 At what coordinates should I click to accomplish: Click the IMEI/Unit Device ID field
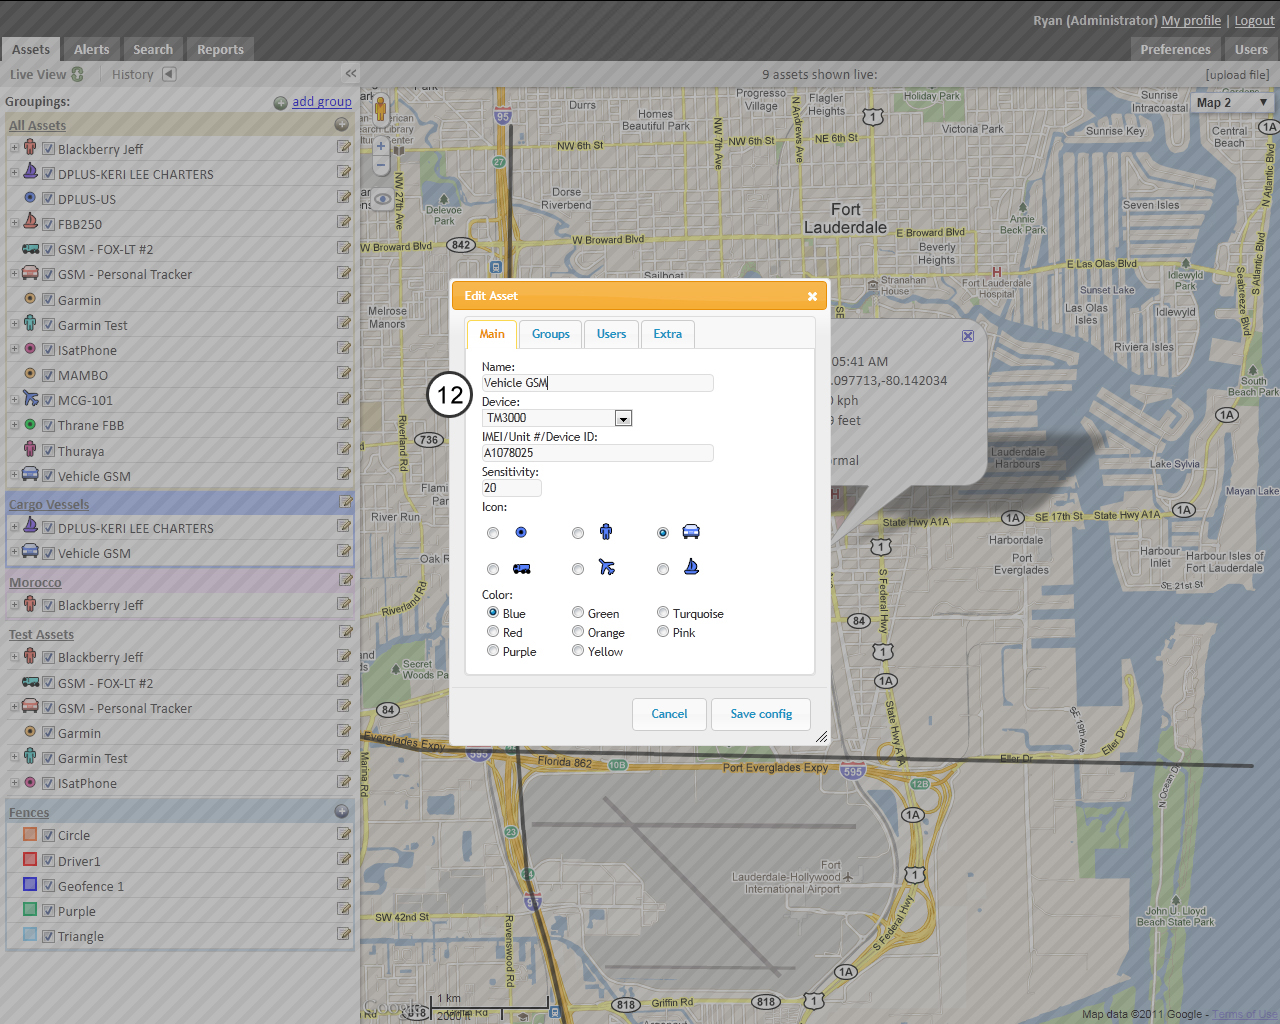[597, 453]
